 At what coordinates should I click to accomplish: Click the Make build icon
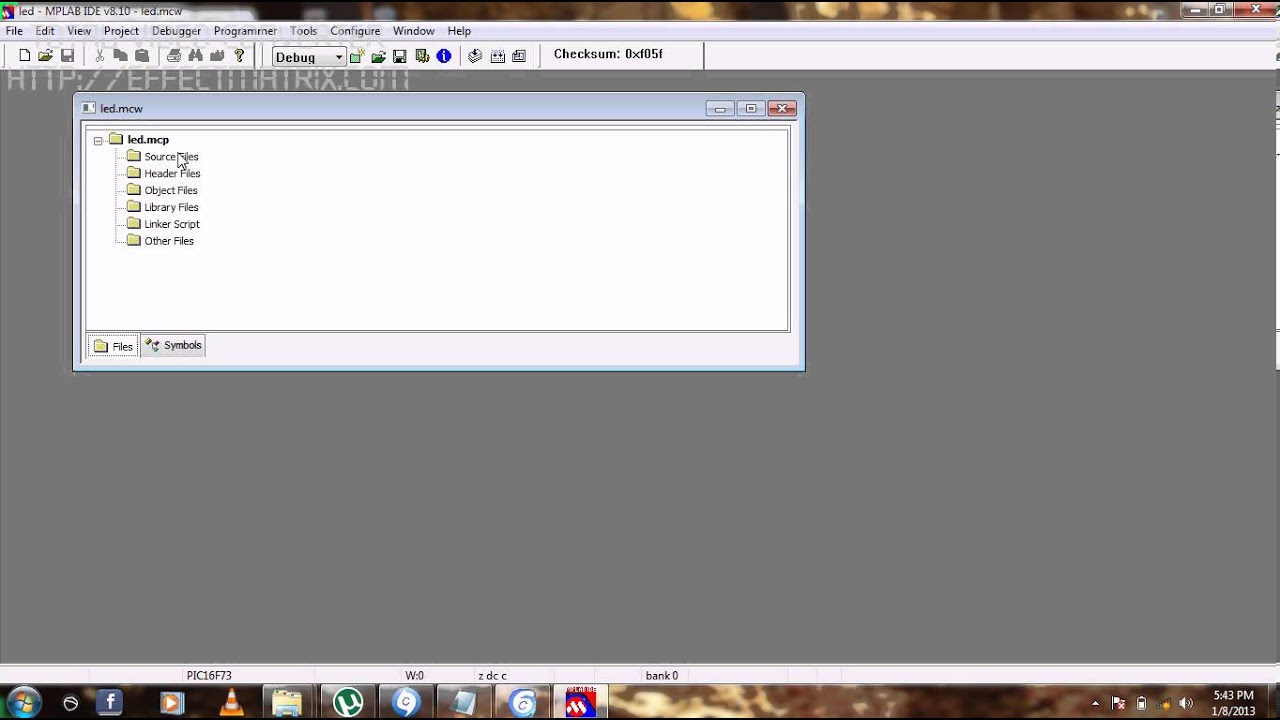point(475,57)
